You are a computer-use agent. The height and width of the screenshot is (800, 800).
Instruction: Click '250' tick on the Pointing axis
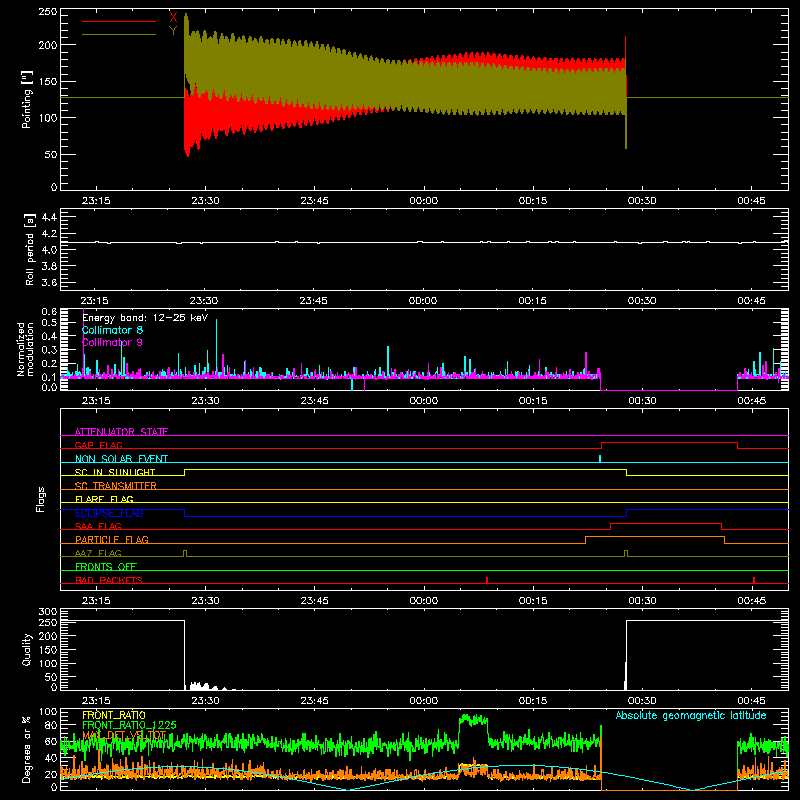pyautogui.click(x=48, y=11)
